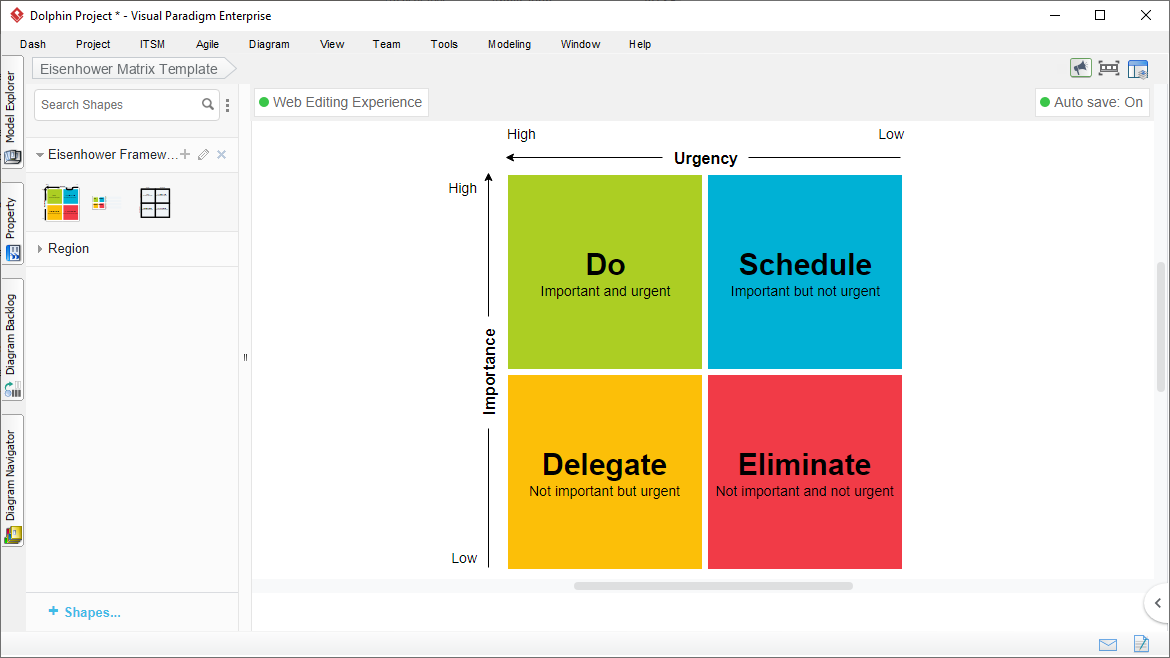
Task: Close the Eisenhower Framework palette with the X icon
Action: click(222, 154)
